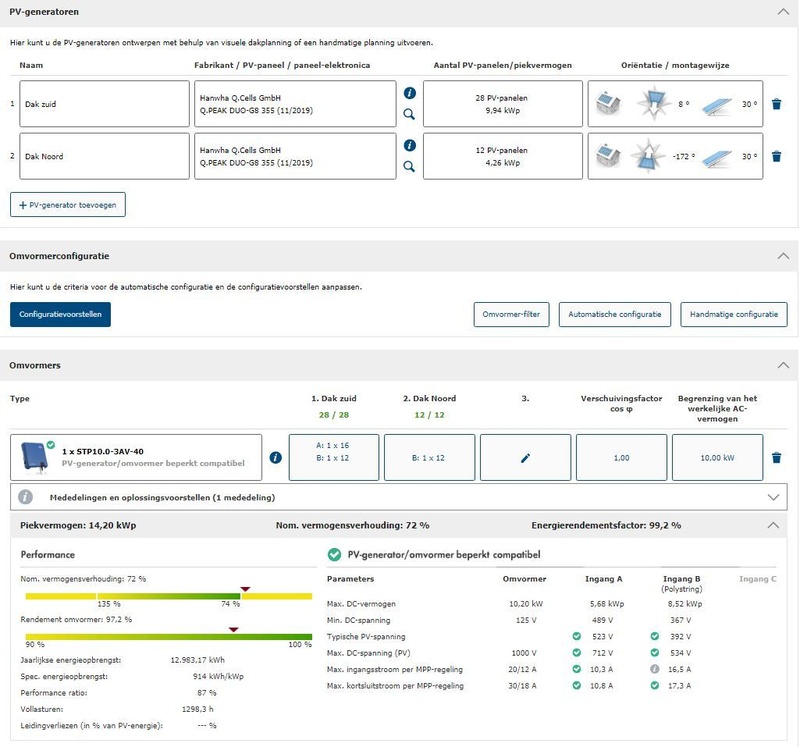Click info icon next to STP10.0-3AV-40 inverter

coord(276,458)
